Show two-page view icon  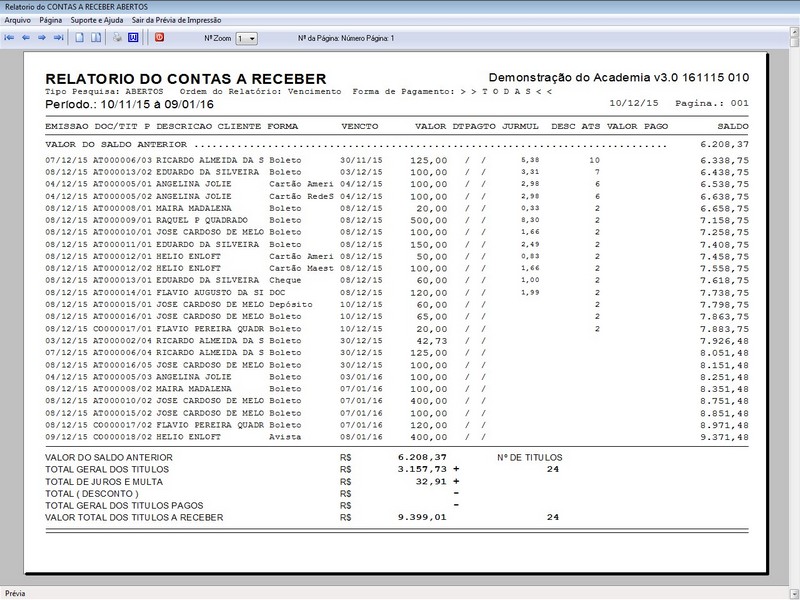pyautogui.click(x=96, y=38)
